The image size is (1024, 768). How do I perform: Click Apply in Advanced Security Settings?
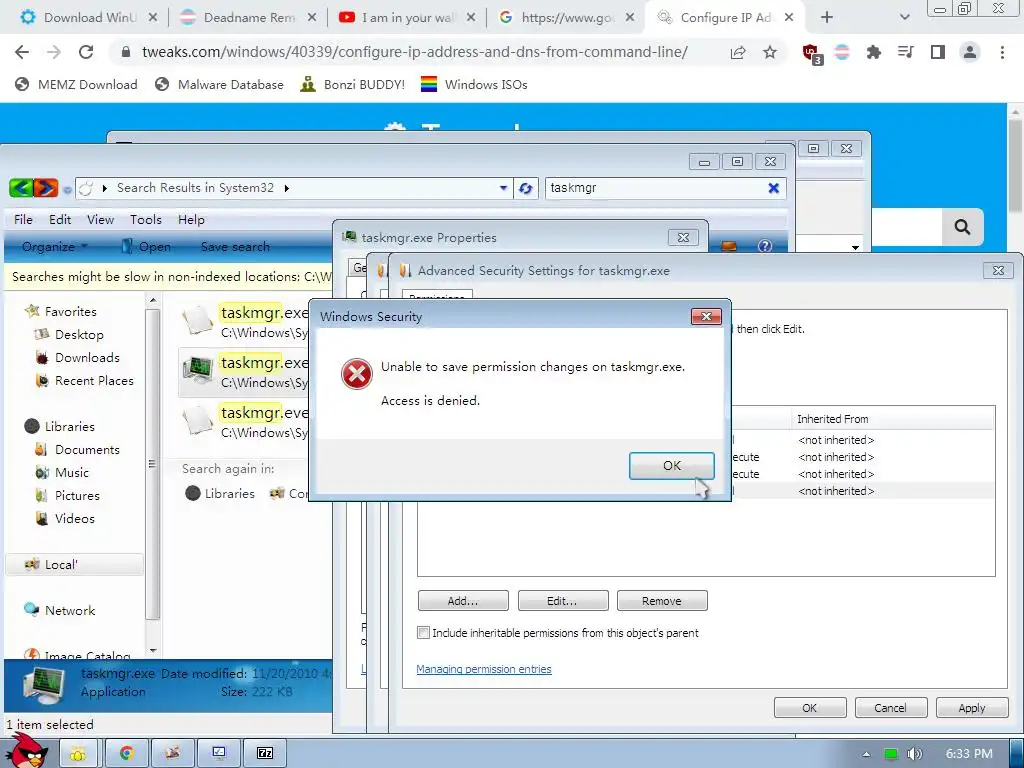coord(971,708)
